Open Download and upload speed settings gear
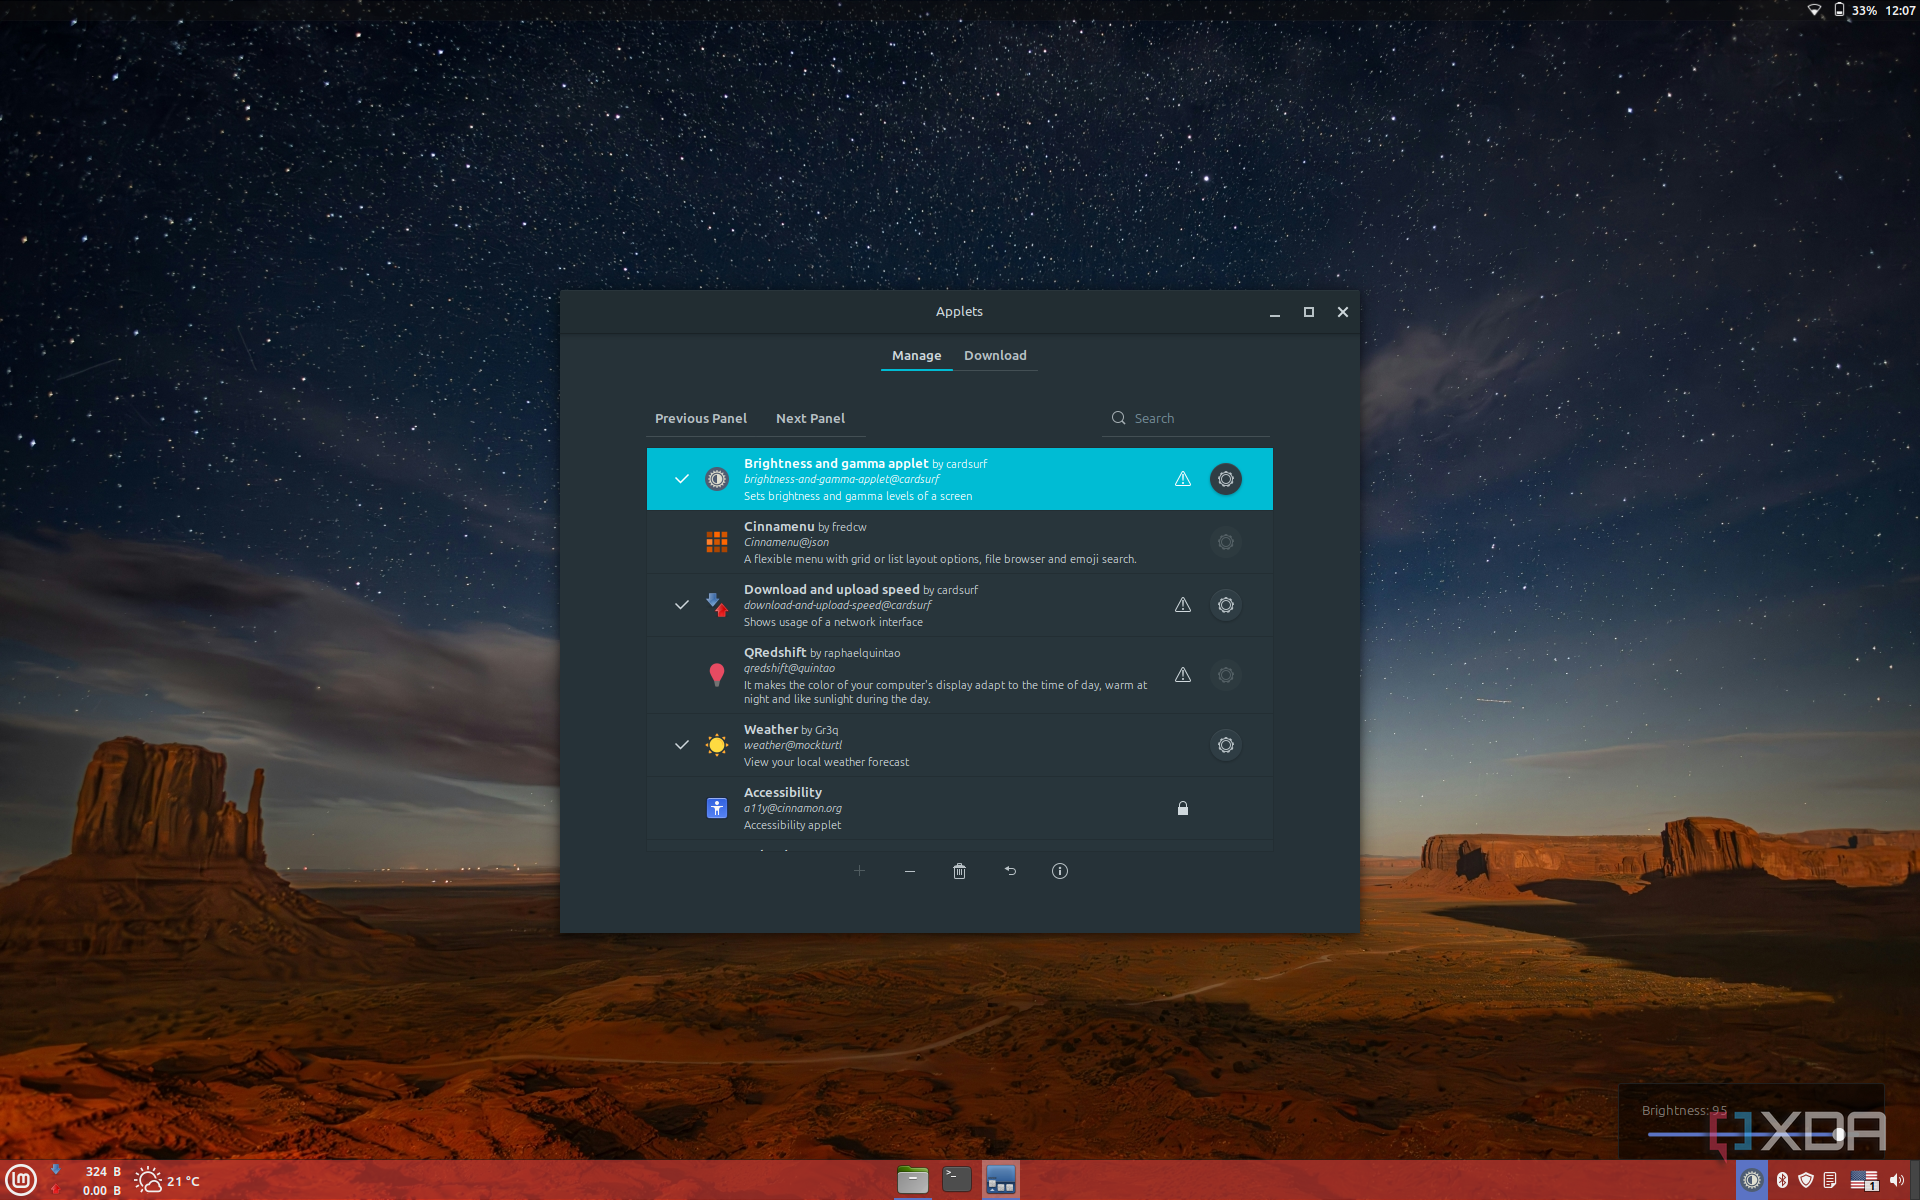Image resolution: width=1920 pixels, height=1200 pixels. pyautogui.click(x=1225, y=605)
